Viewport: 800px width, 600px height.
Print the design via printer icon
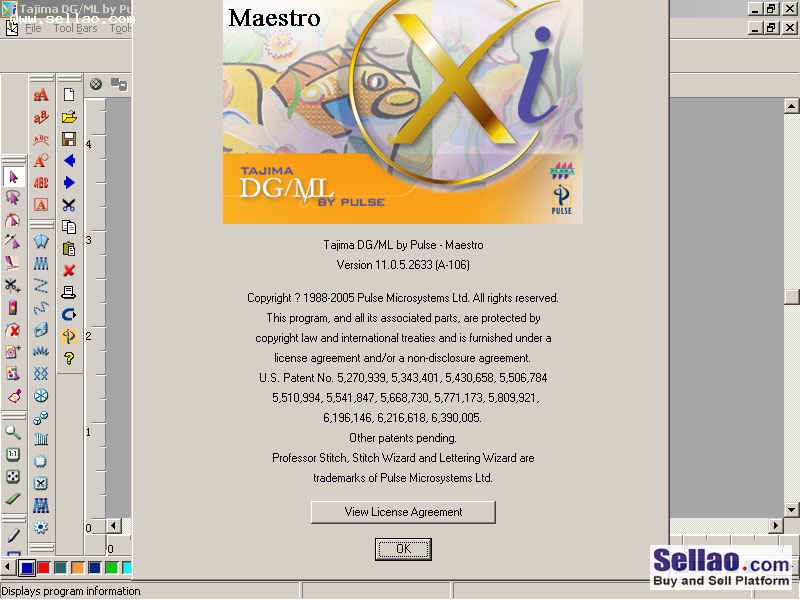coord(69,292)
